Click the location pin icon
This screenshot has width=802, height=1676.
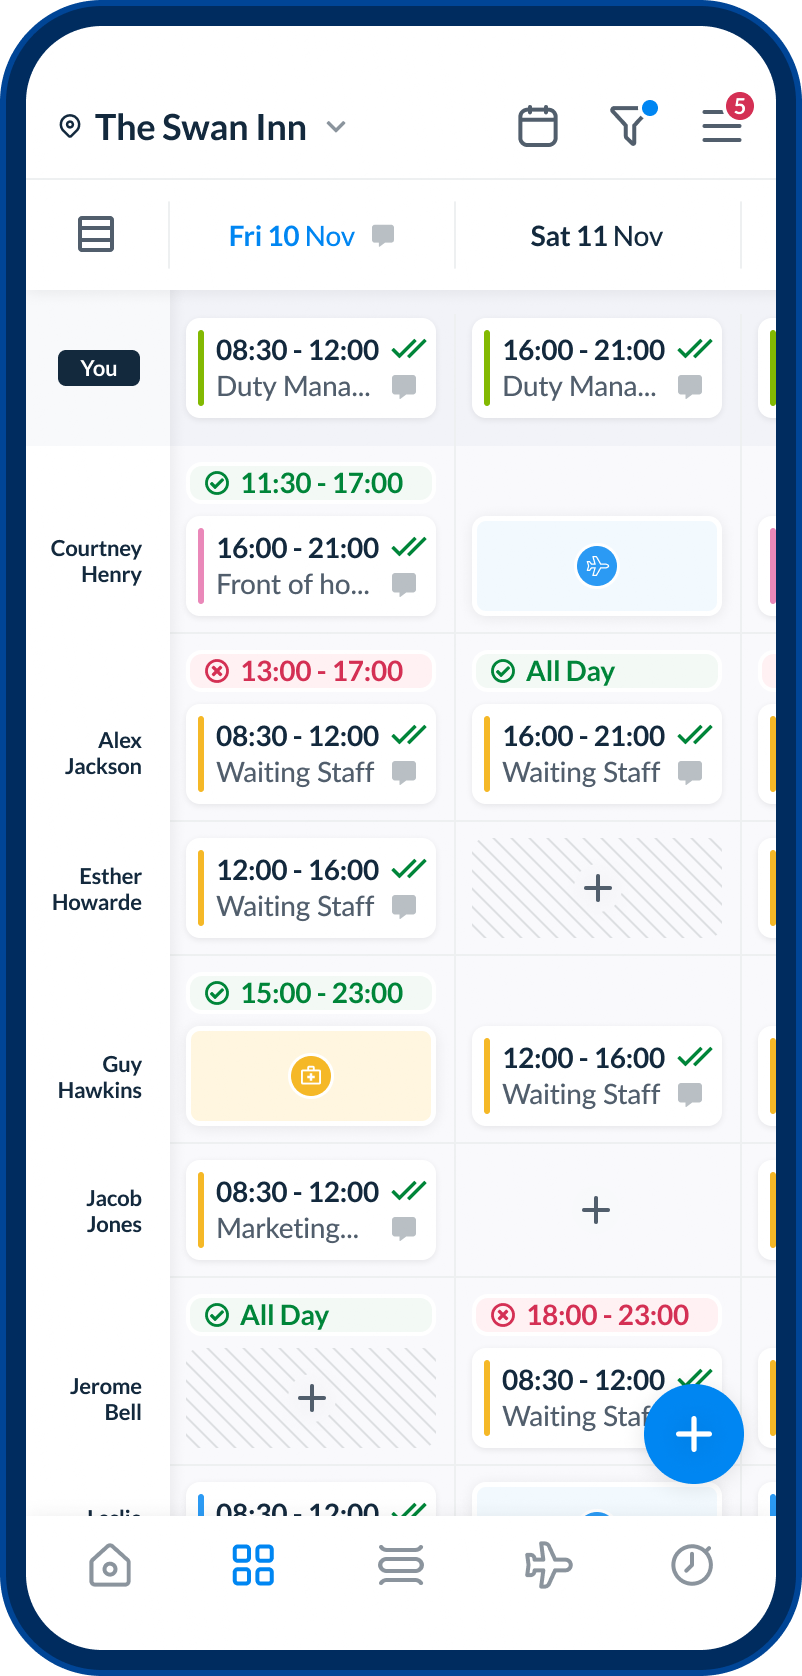pos(70,127)
